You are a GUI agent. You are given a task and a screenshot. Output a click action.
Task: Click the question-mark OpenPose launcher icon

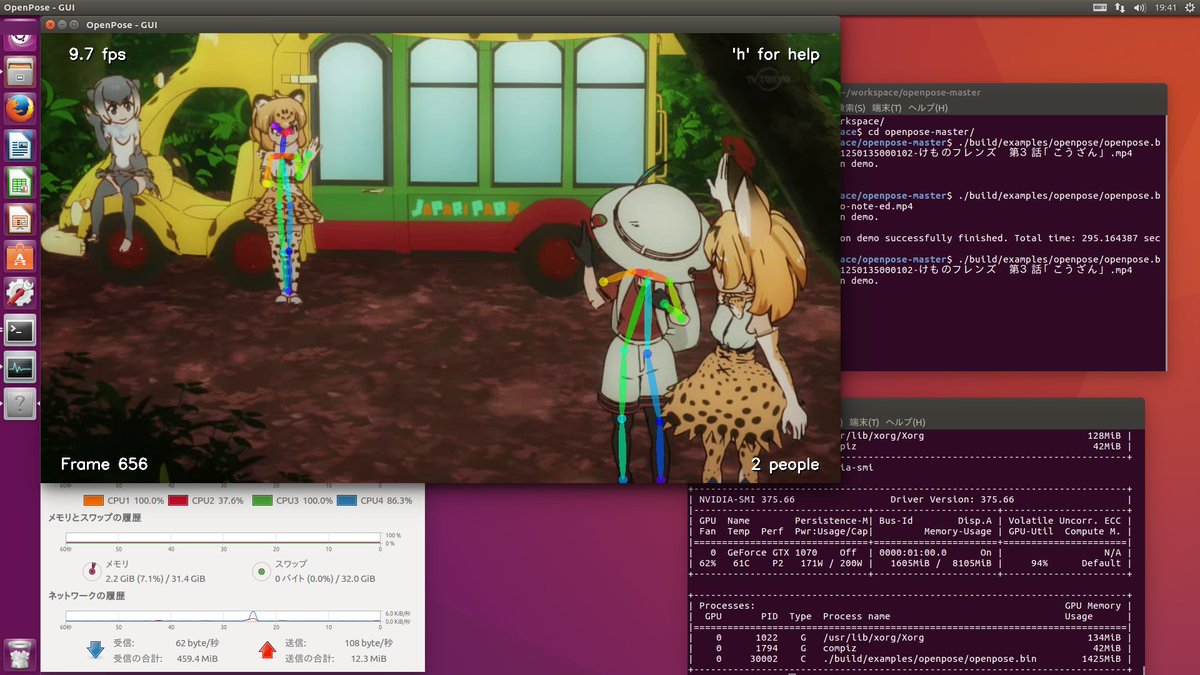20,404
